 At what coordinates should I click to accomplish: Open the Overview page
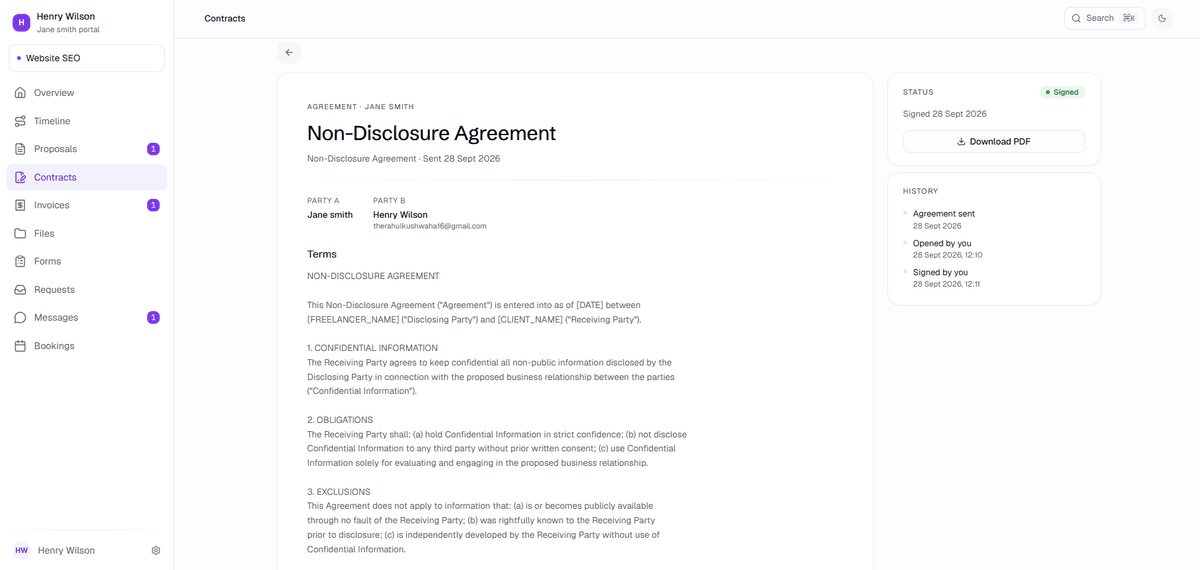tap(87, 93)
